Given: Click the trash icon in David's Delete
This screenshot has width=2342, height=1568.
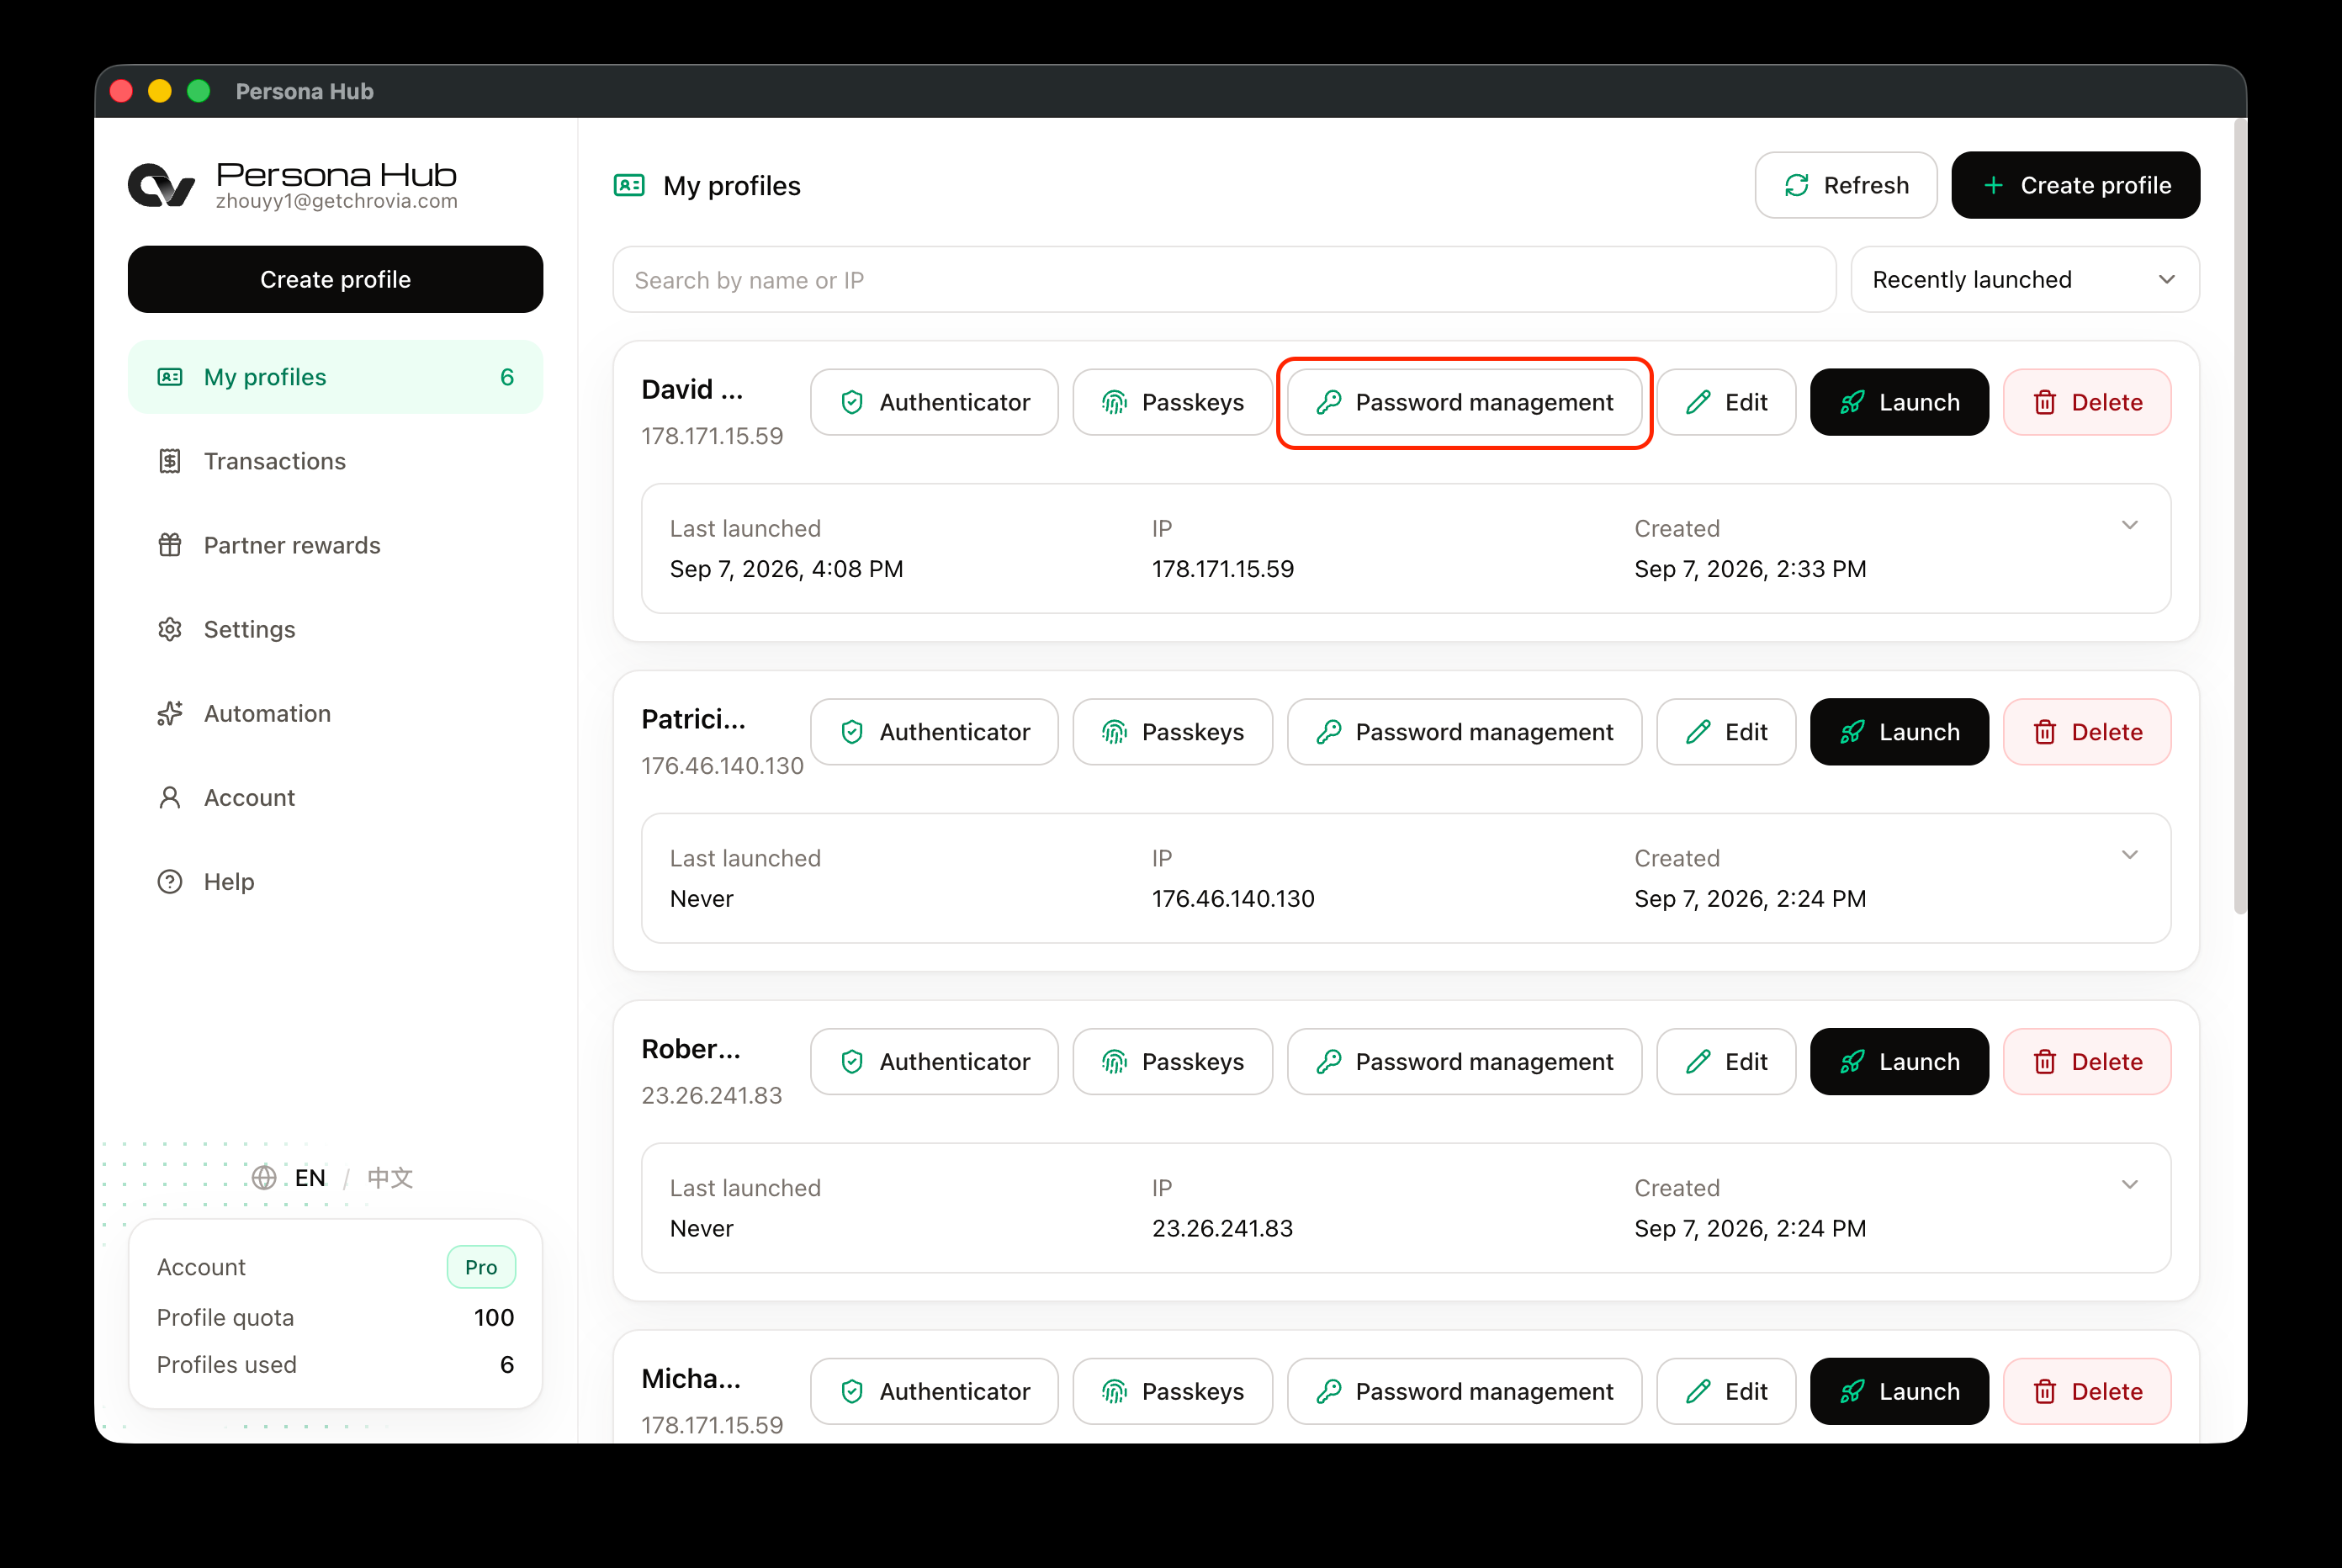Looking at the screenshot, I should [x=2045, y=402].
